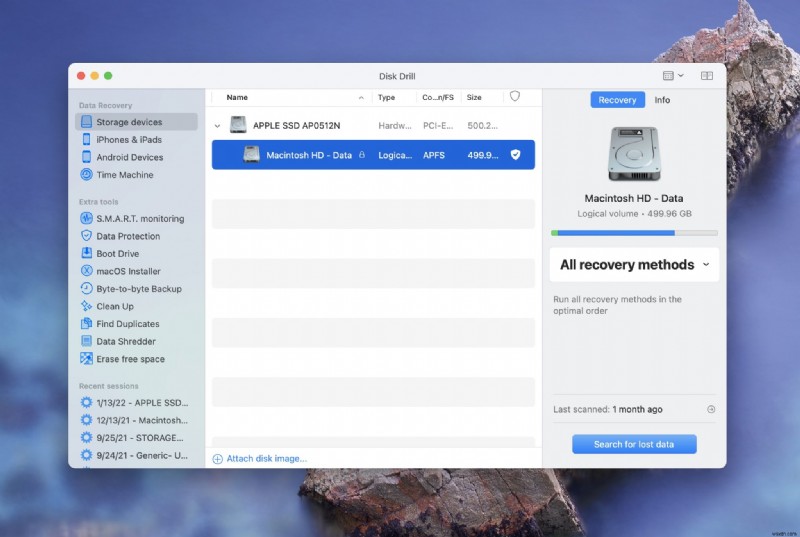Open the view options dropdown in titlebar
Viewport: 800px width, 537px height.
(x=673, y=76)
